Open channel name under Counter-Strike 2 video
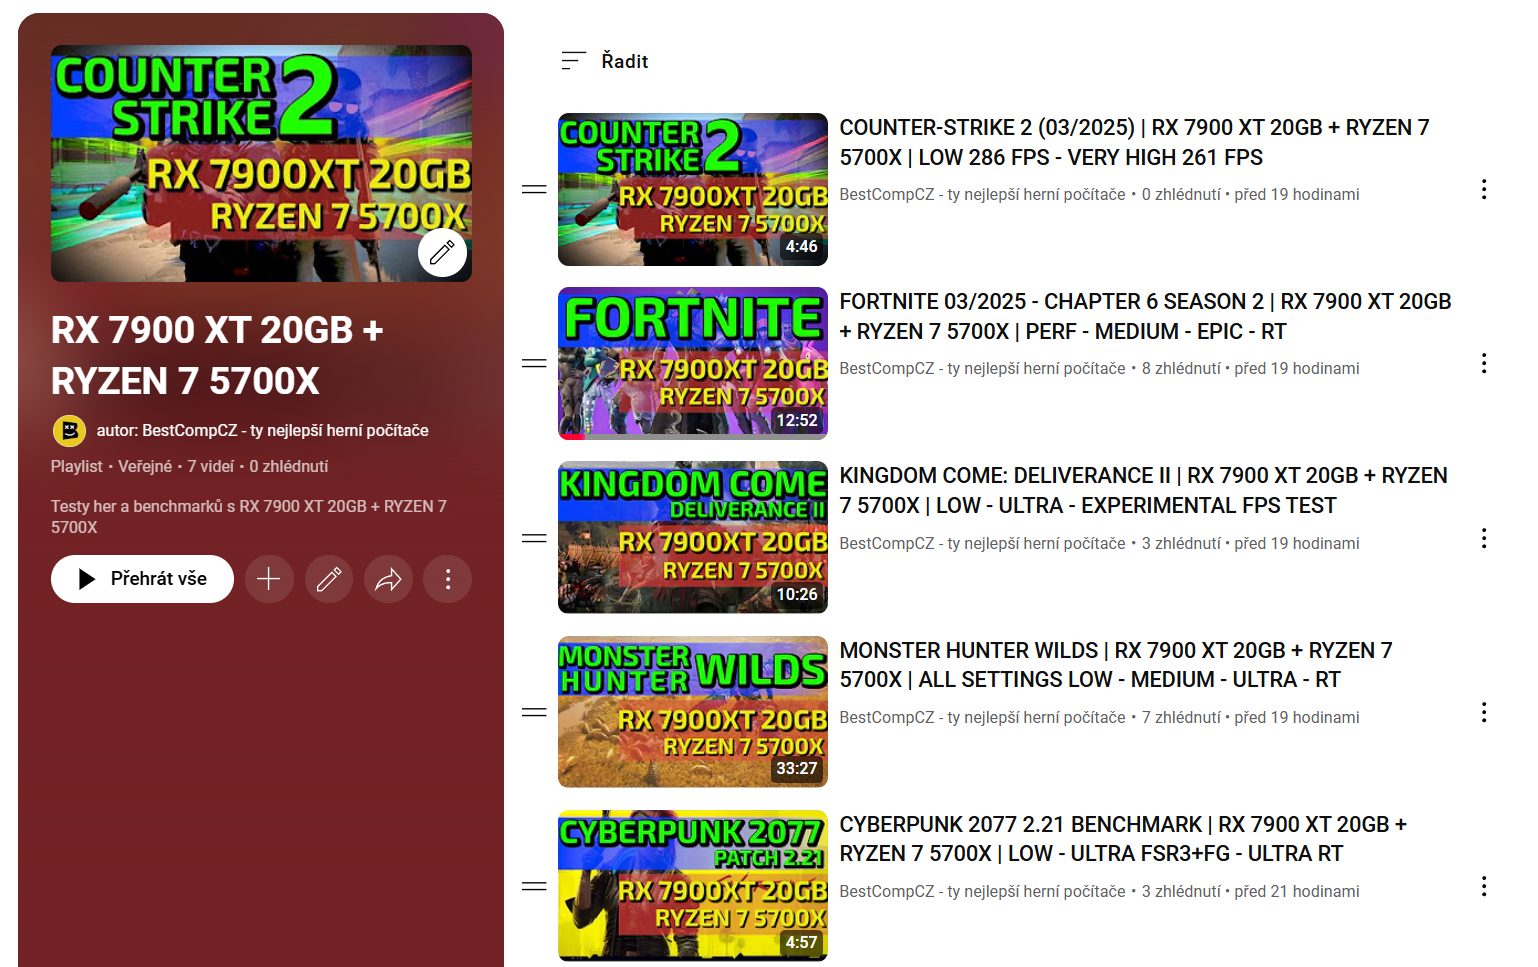 pyautogui.click(x=982, y=194)
